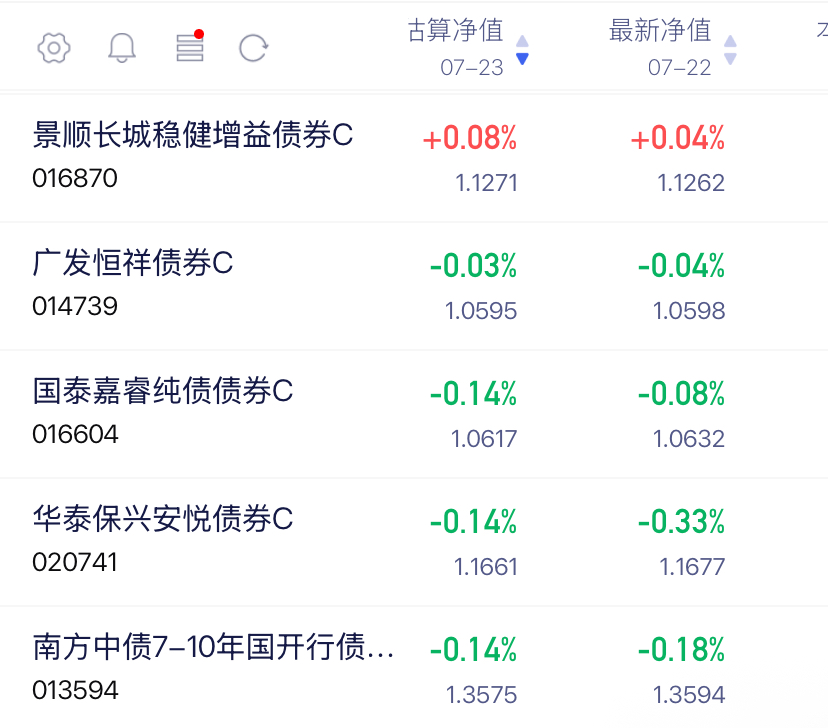Open fund 南方中债7-10年国开行债
This screenshot has height=728, width=828.
point(213,647)
